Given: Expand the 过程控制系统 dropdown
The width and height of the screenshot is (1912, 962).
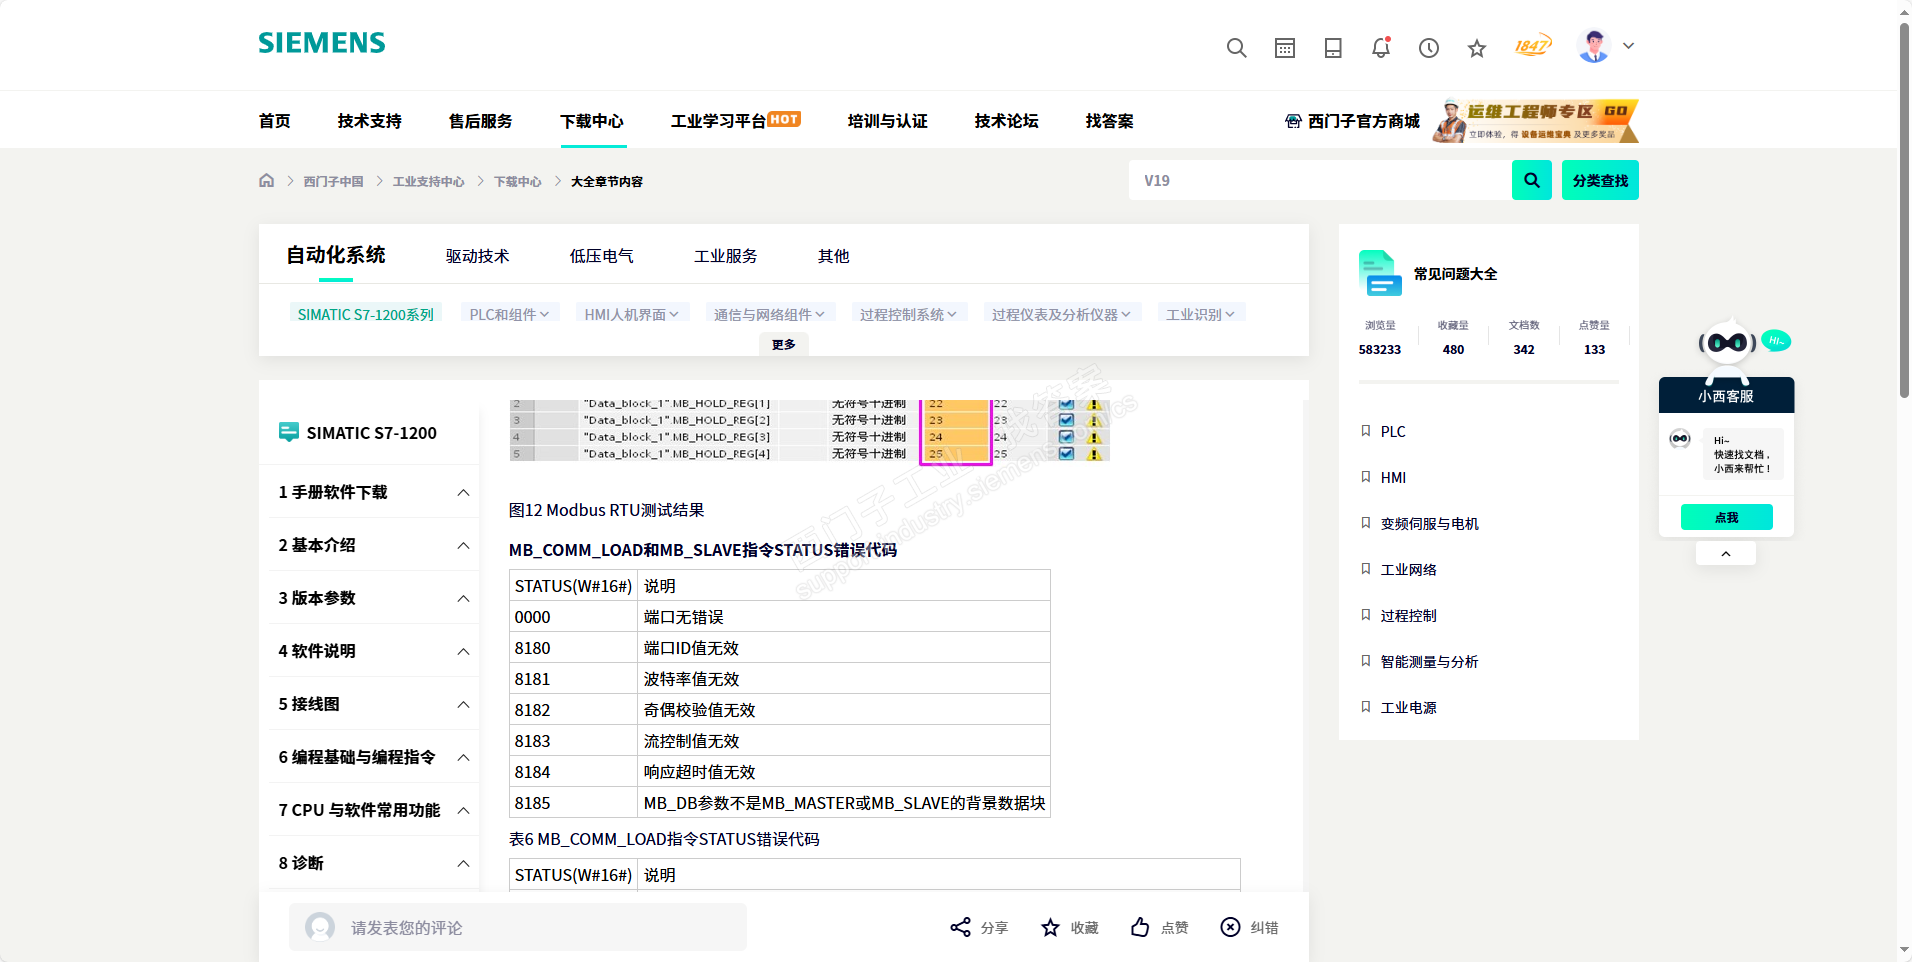Looking at the screenshot, I should (x=908, y=314).
